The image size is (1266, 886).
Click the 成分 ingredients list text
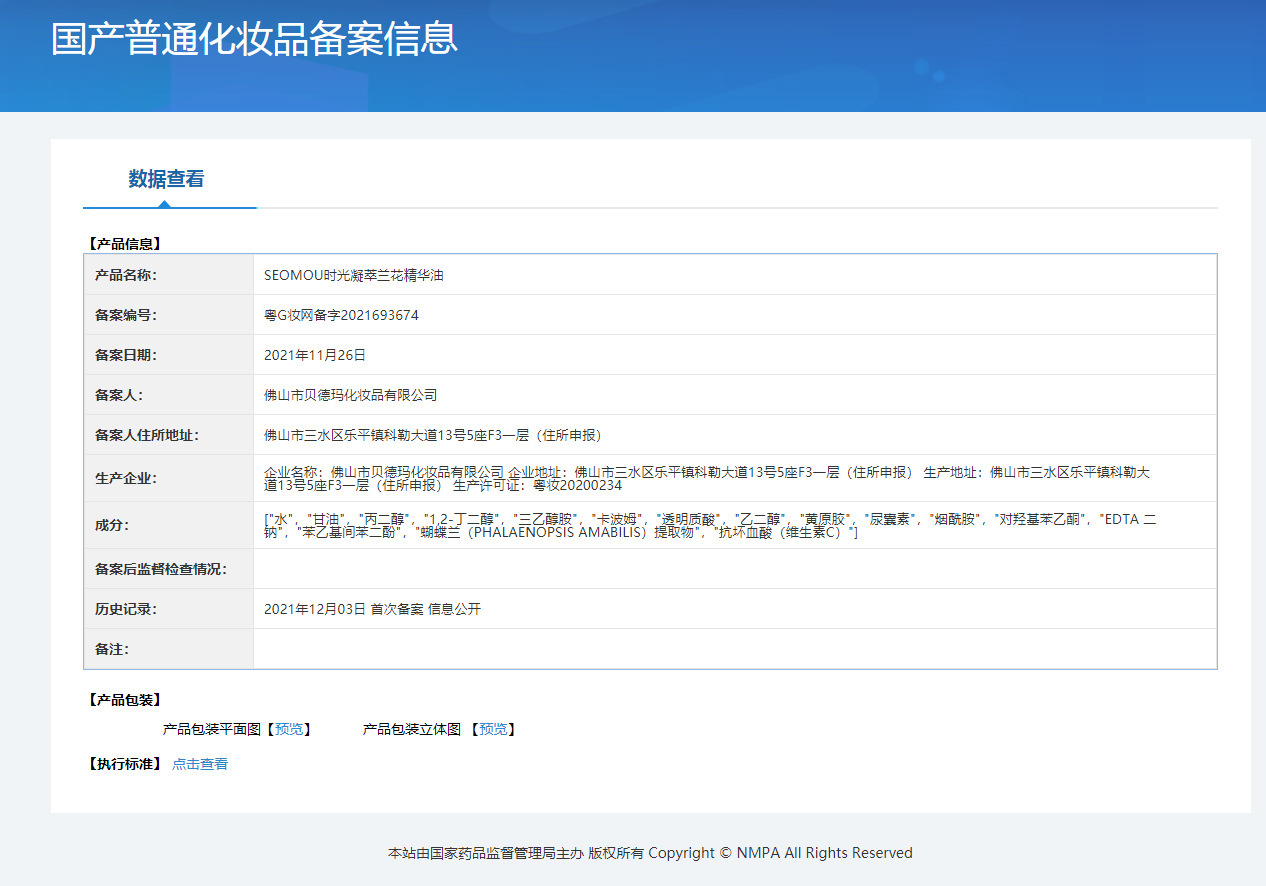pyautogui.click(x=710, y=525)
